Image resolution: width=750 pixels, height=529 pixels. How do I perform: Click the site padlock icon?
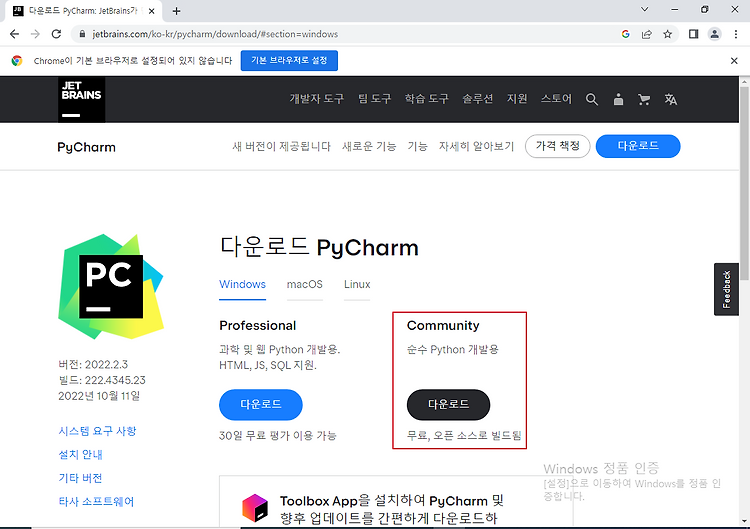coord(82,34)
